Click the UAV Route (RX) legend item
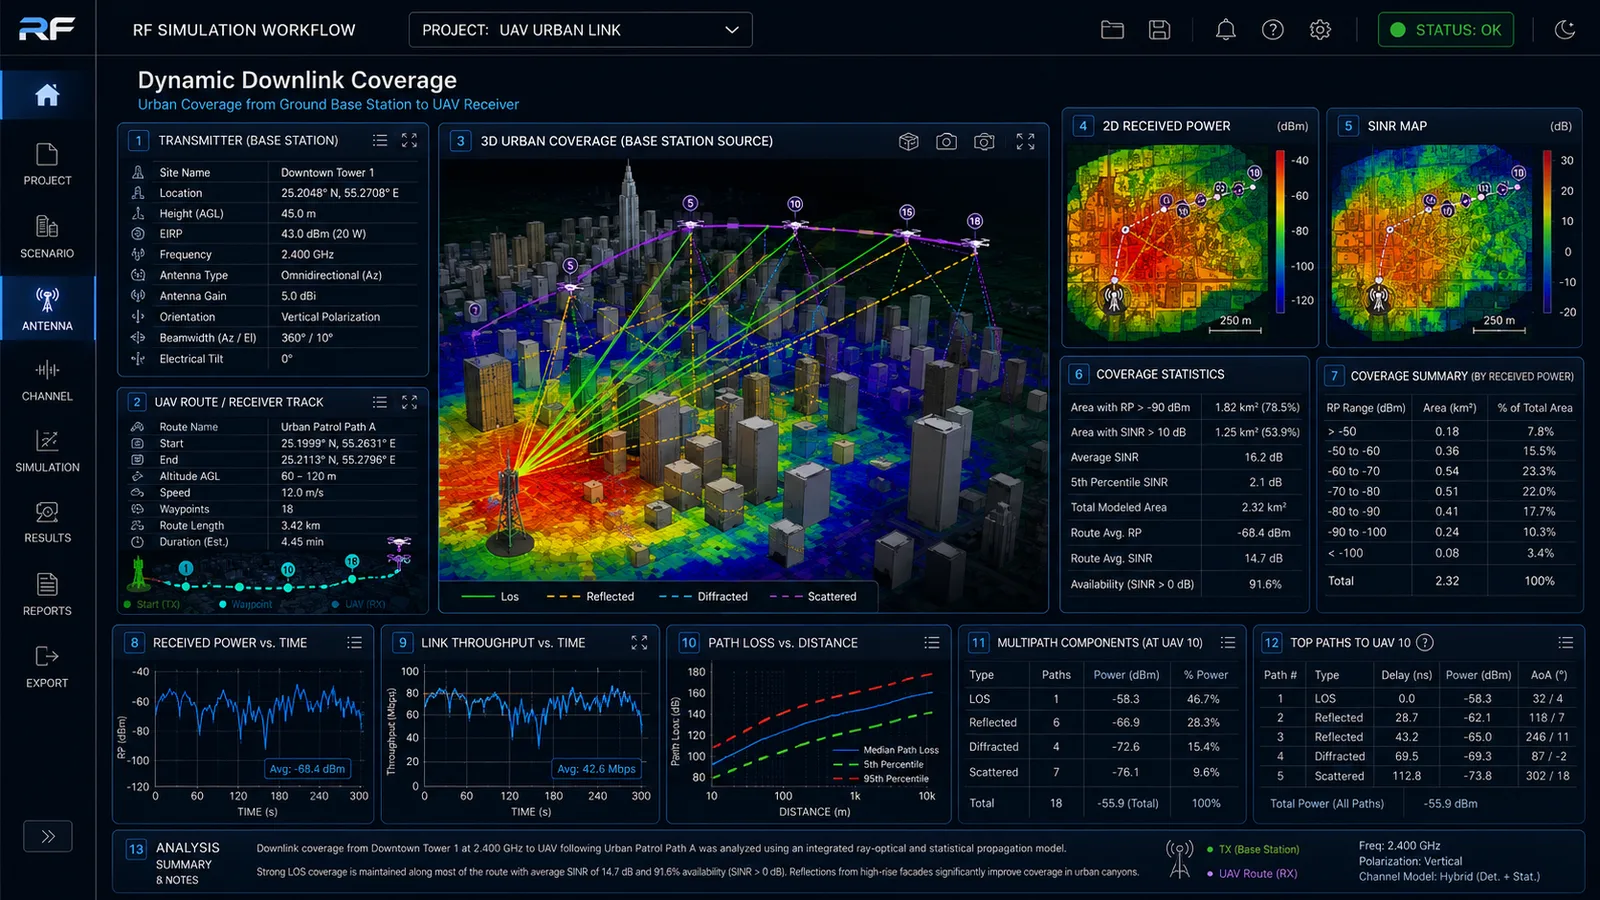The image size is (1600, 900). tap(1252, 874)
